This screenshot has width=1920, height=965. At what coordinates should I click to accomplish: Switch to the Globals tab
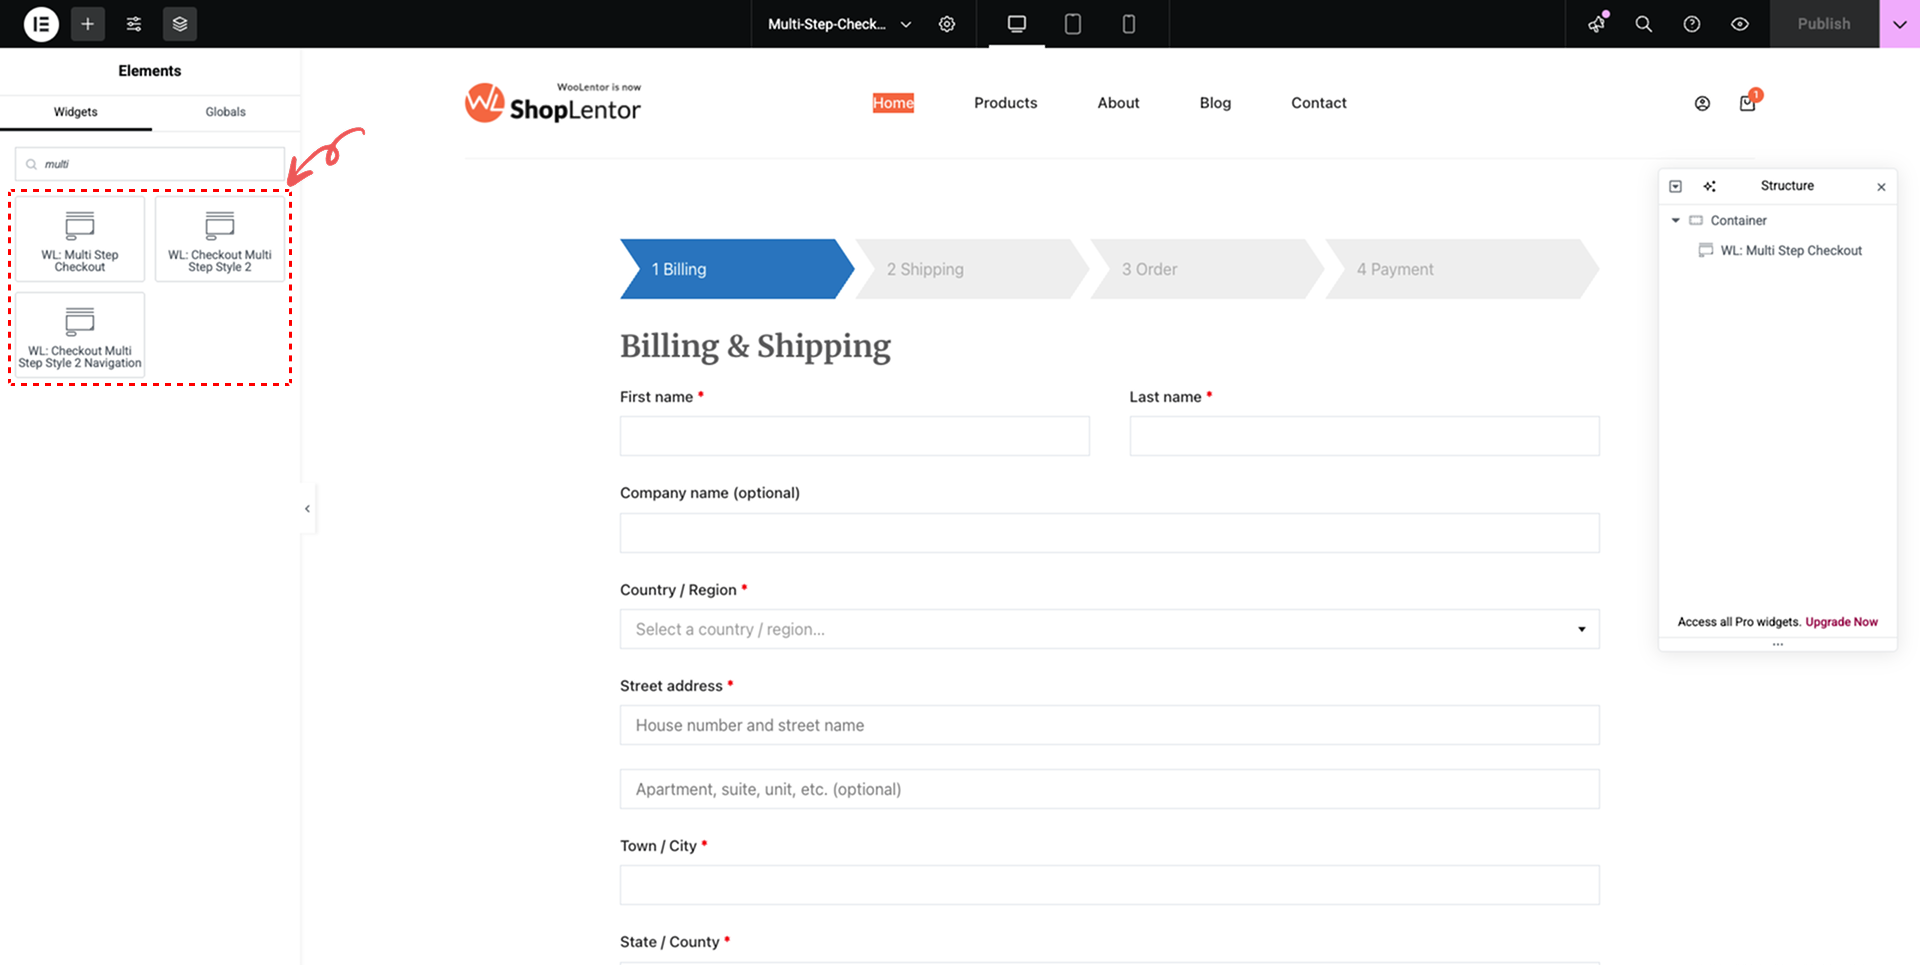(225, 112)
